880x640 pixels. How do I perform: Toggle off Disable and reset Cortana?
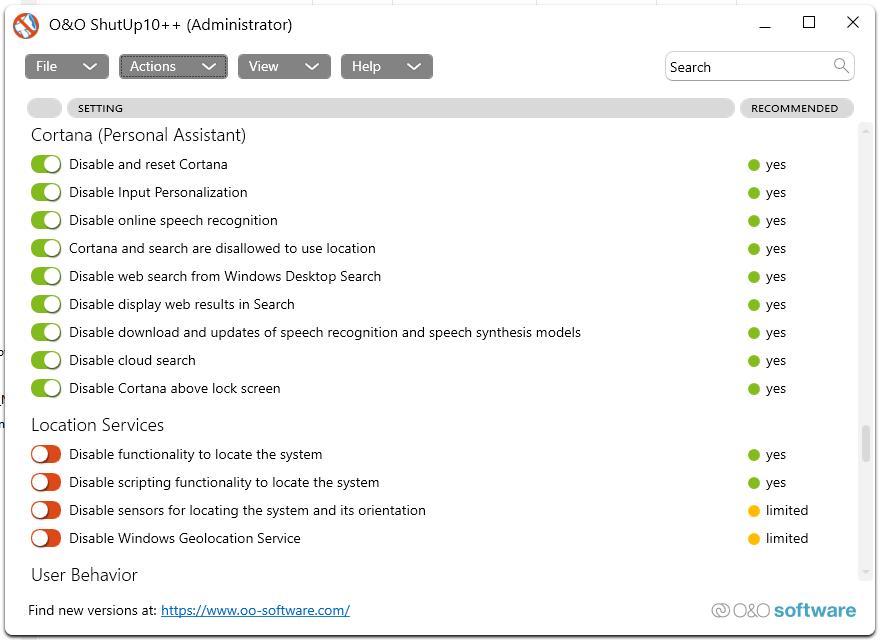(x=46, y=165)
